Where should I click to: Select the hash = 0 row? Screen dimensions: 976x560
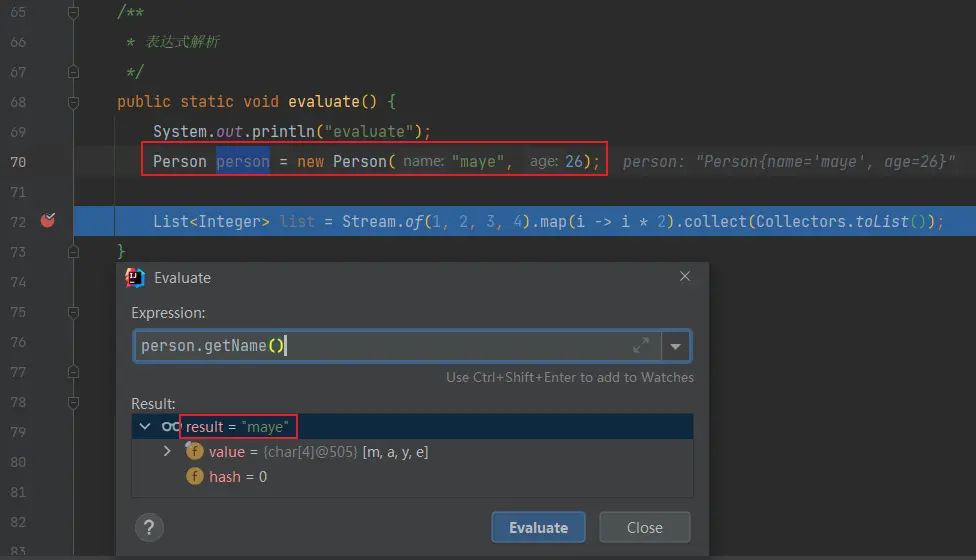412,477
